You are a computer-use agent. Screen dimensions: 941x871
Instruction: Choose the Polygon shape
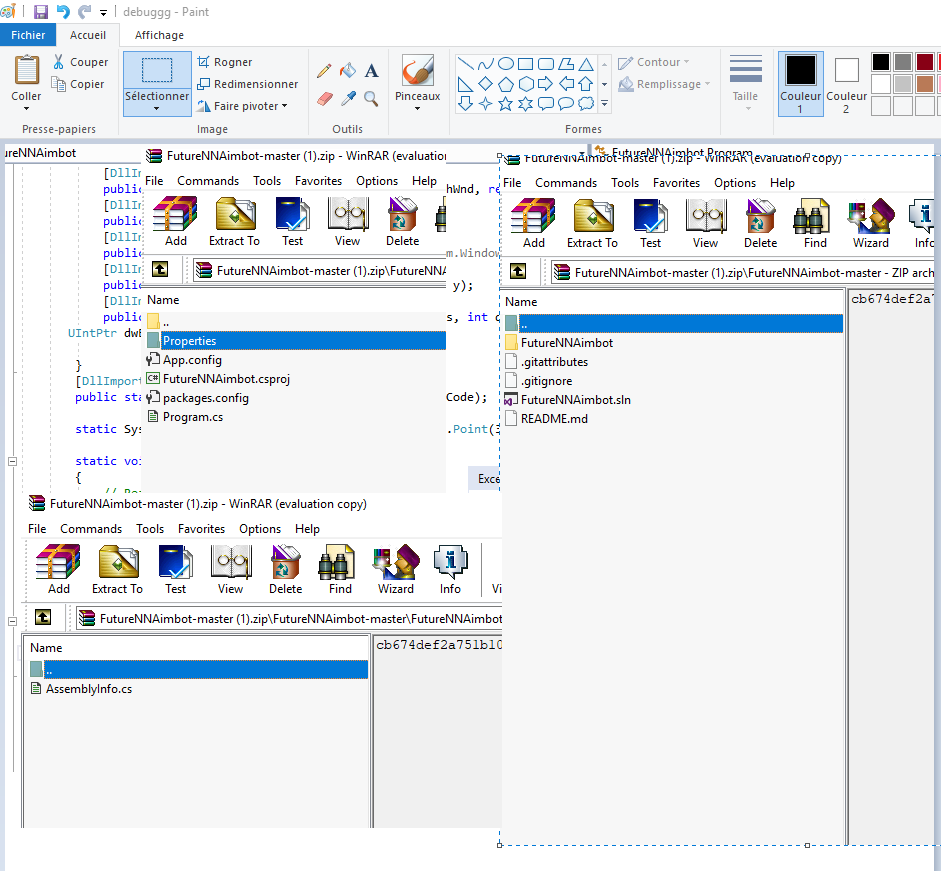click(x=566, y=64)
